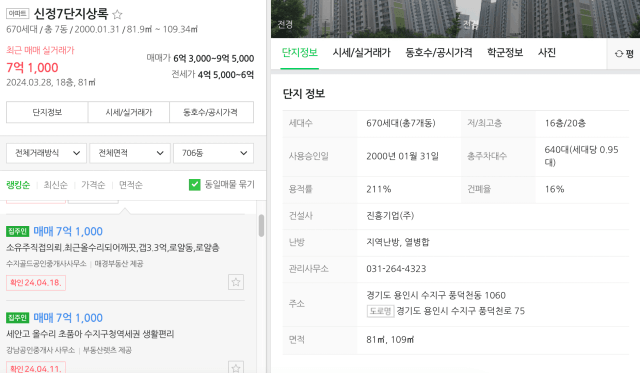Click the 확인24.04.18. confirmation badge
The image size is (640, 373).
coord(36,282)
